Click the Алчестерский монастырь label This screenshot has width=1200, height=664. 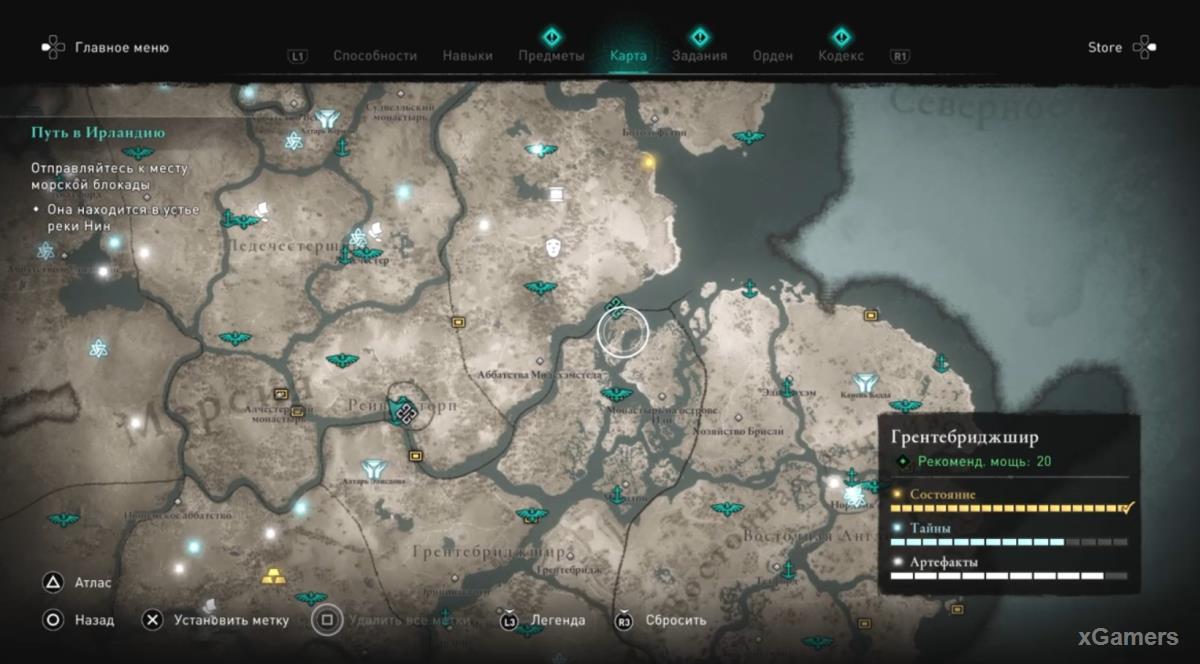pyautogui.click(x=277, y=415)
